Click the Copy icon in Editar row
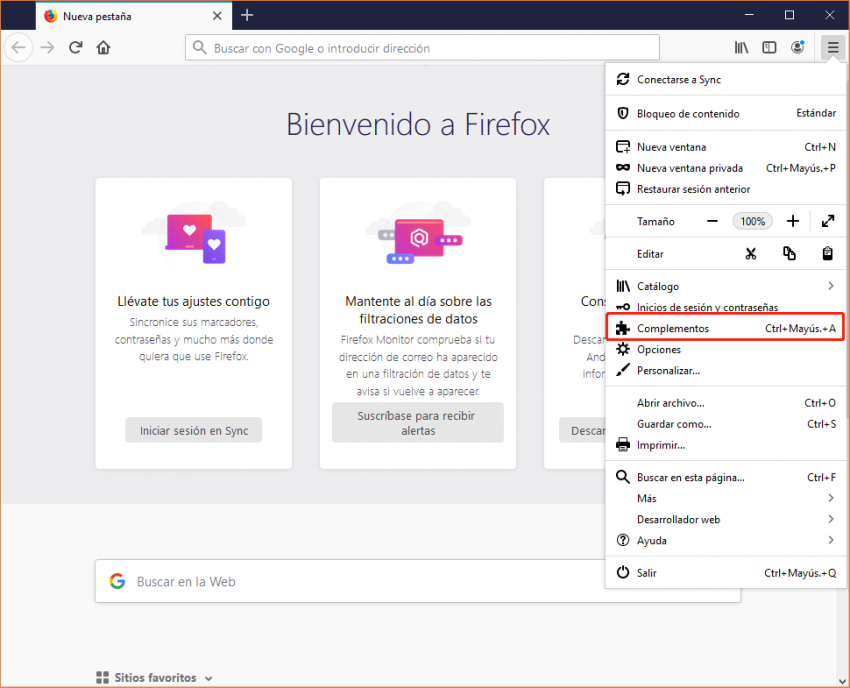 [790, 254]
